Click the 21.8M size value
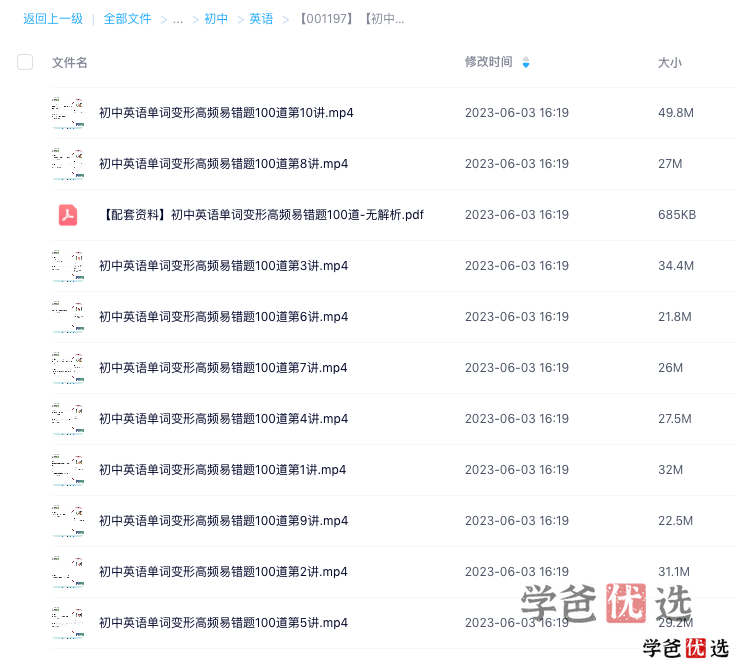736x663 pixels. [675, 317]
